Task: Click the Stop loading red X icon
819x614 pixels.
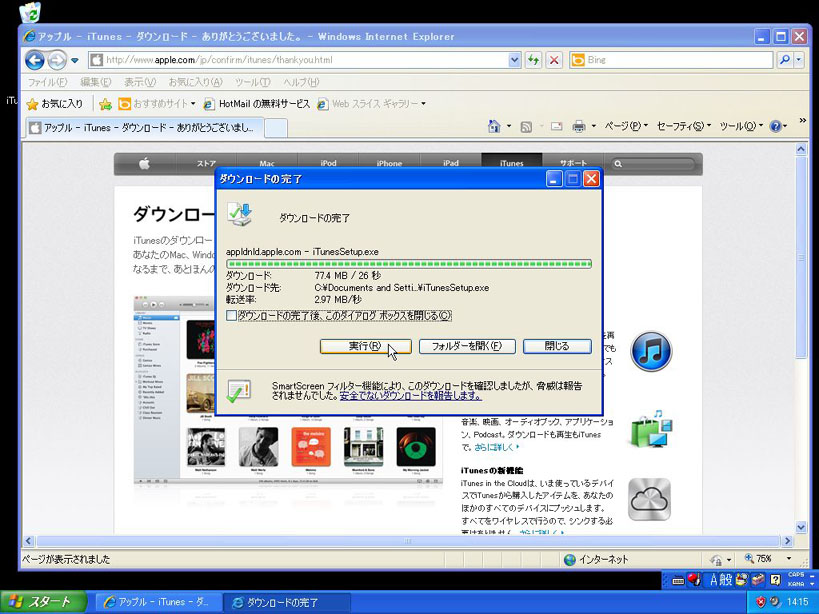Action: click(554, 60)
